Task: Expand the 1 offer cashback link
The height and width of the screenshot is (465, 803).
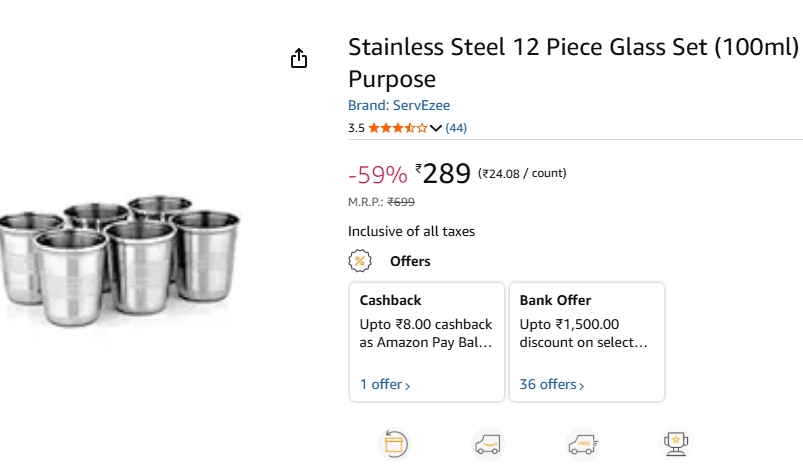Action: 385,384
